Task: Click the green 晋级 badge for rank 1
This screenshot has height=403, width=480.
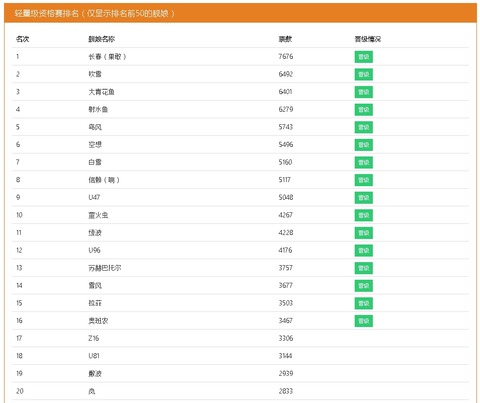Action: coord(363,57)
